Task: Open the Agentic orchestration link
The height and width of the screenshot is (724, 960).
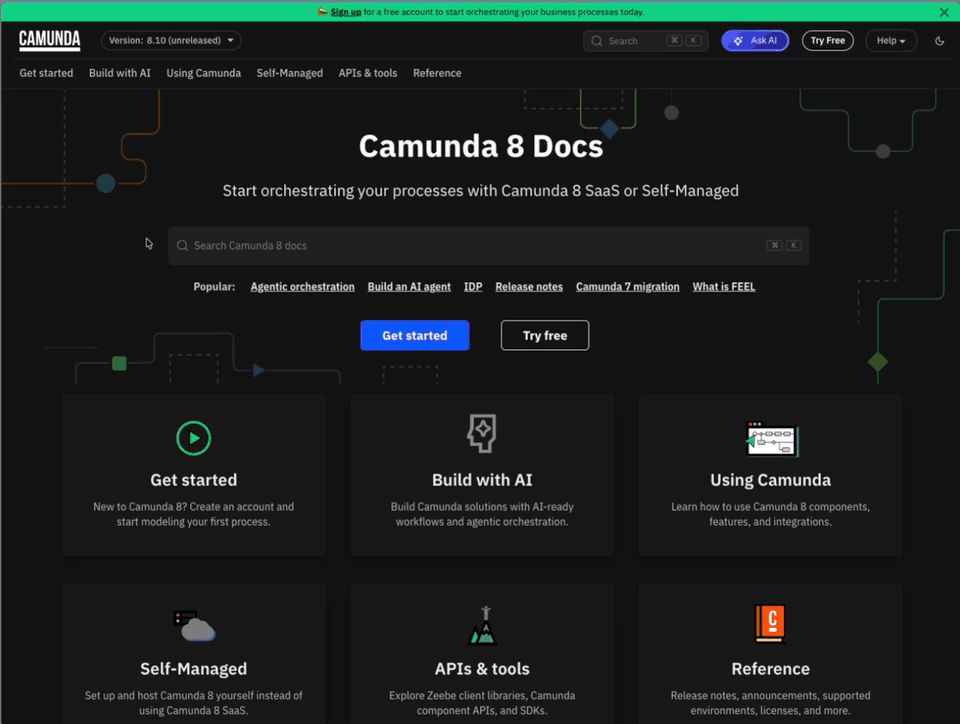Action: [x=302, y=286]
